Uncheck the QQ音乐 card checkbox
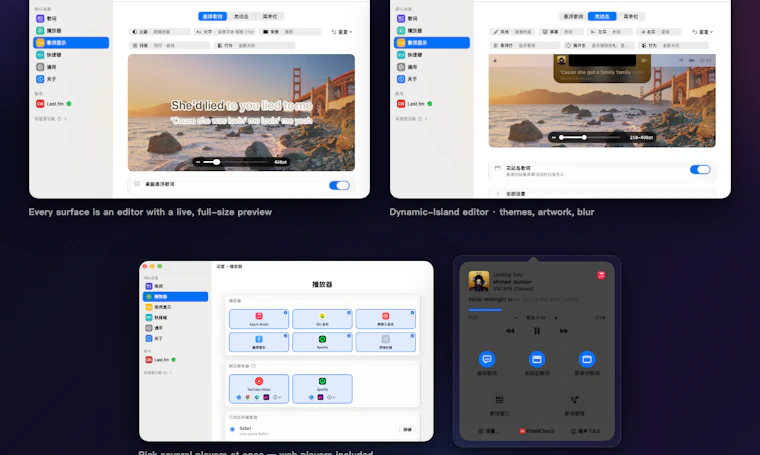760x455 pixels. [349, 313]
